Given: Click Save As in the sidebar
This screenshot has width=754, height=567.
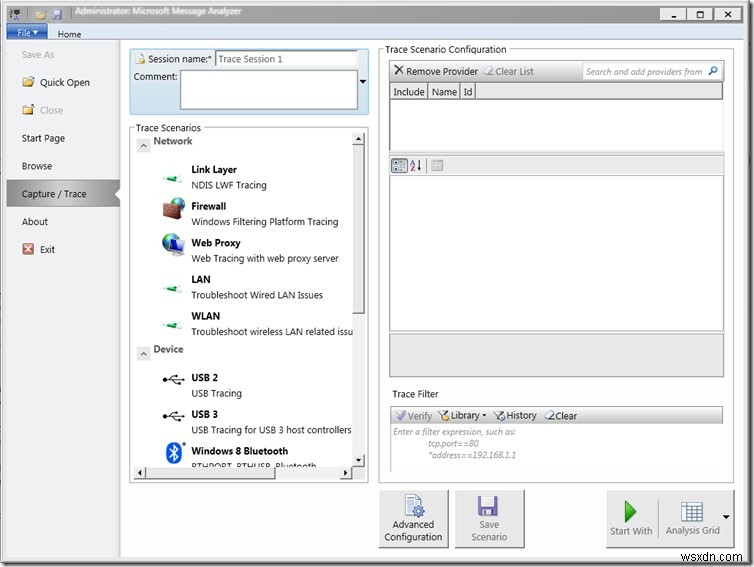Looking at the screenshot, I should (x=38, y=55).
